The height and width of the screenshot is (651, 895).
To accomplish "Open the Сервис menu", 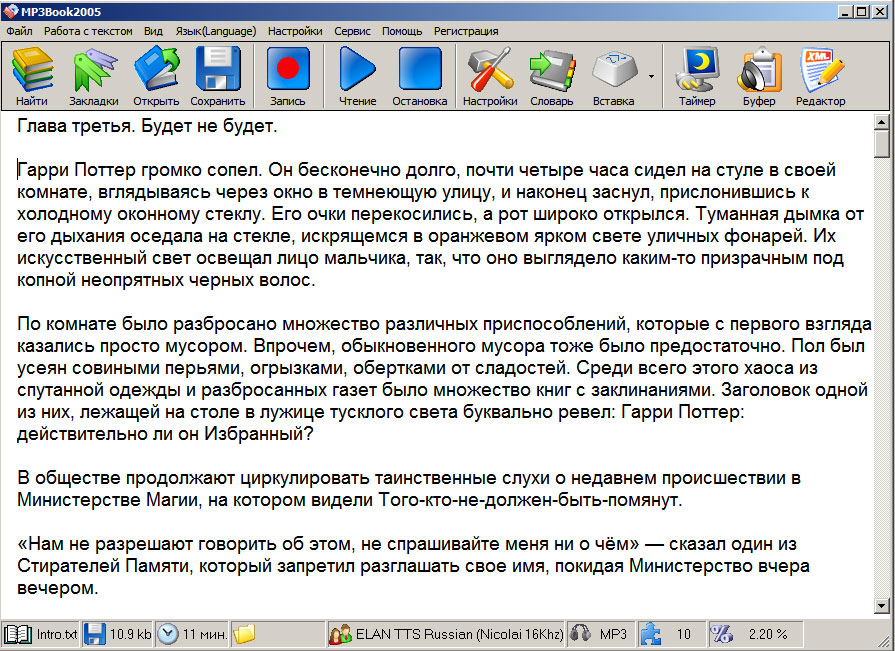I will (352, 31).
